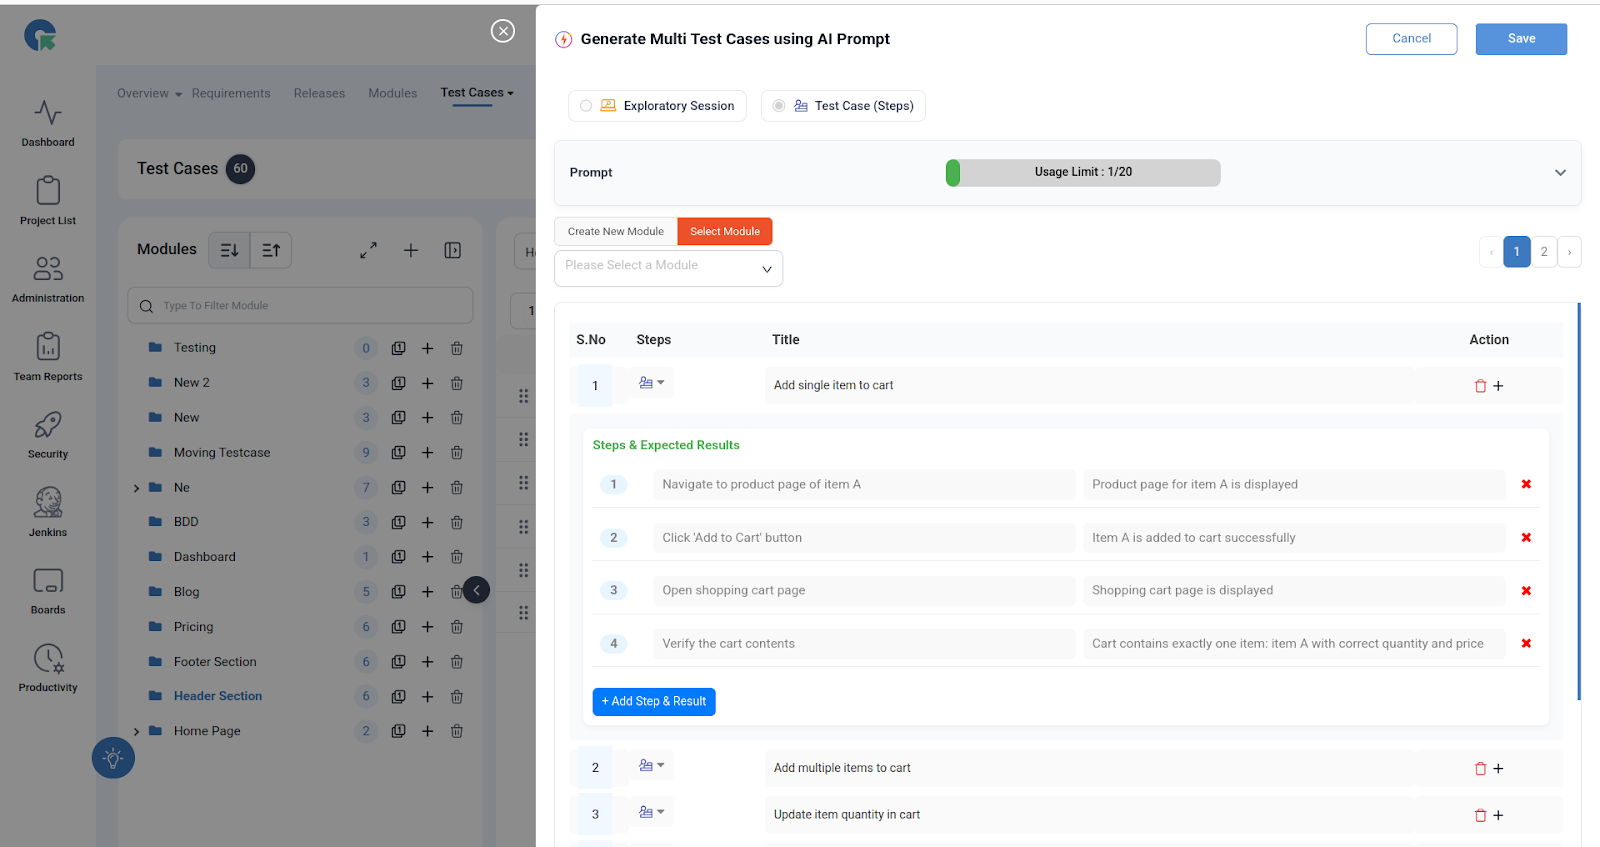This screenshot has height=847, width=1600.
Task: Choose the Select Module tab
Action: tap(724, 232)
